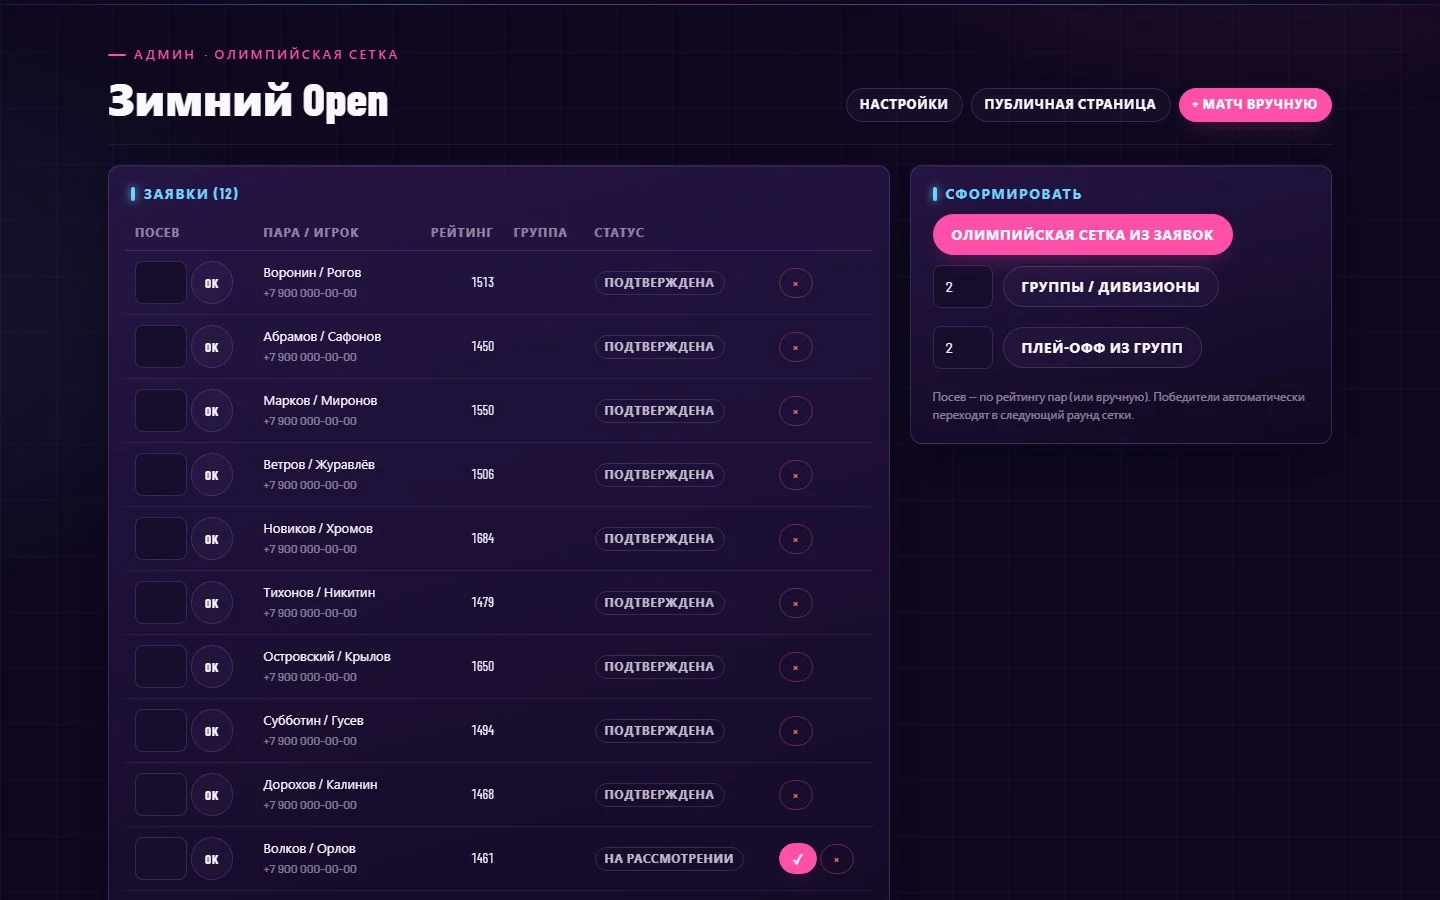
Task: Click the name Тихонов / Никитин
Action: [x=319, y=593]
